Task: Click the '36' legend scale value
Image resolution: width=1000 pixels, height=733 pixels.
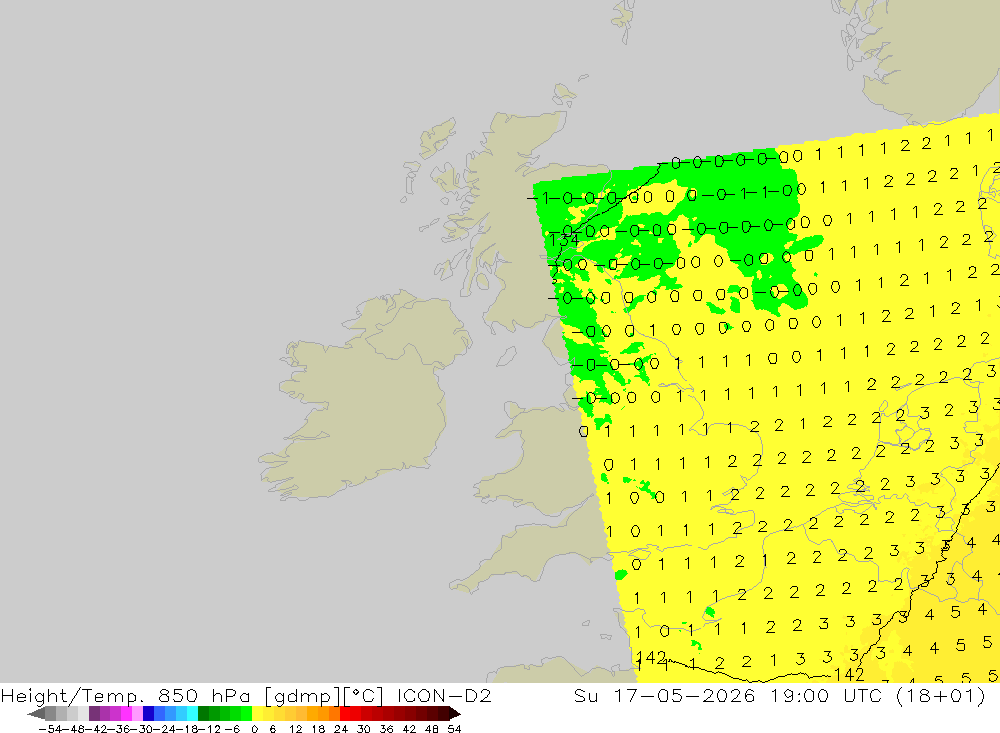Action: (386, 729)
